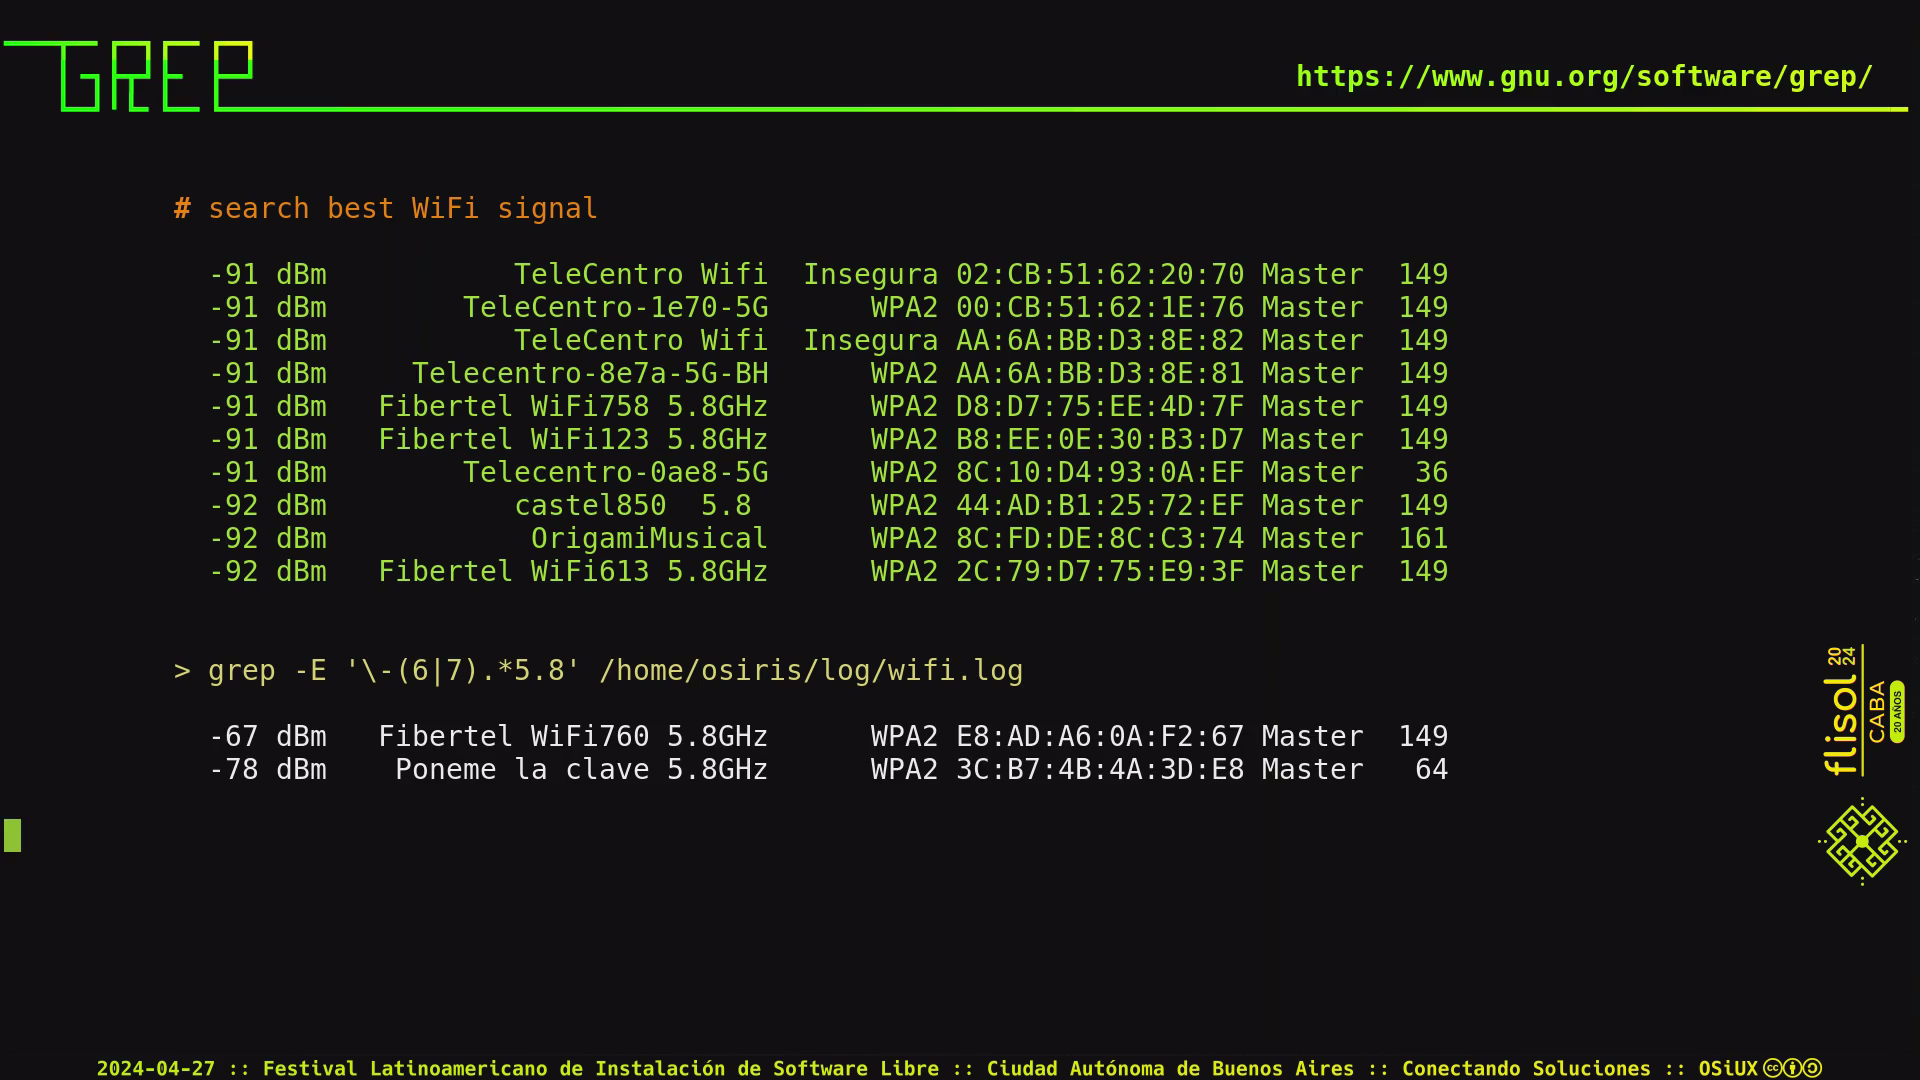This screenshot has width=1920, height=1080.
Task: Open the gnu.org grep software link
Action: tap(1584, 77)
